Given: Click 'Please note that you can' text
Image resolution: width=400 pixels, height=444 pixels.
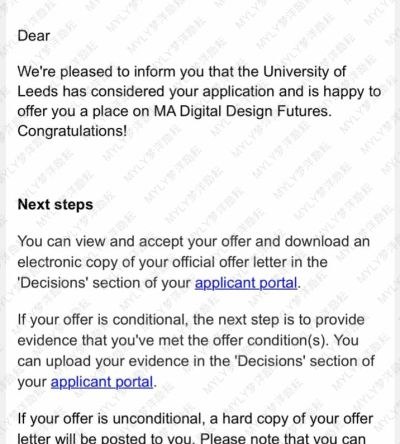Looking at the screenshot, I should click(x=283, y=438).
